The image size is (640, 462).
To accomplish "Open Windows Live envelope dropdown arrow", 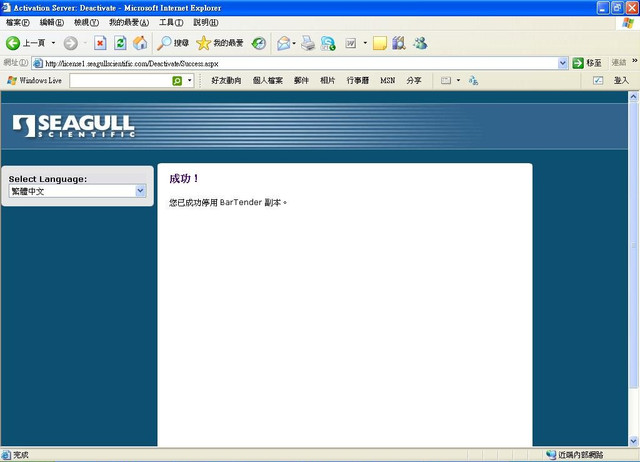I will coord(458,80).
